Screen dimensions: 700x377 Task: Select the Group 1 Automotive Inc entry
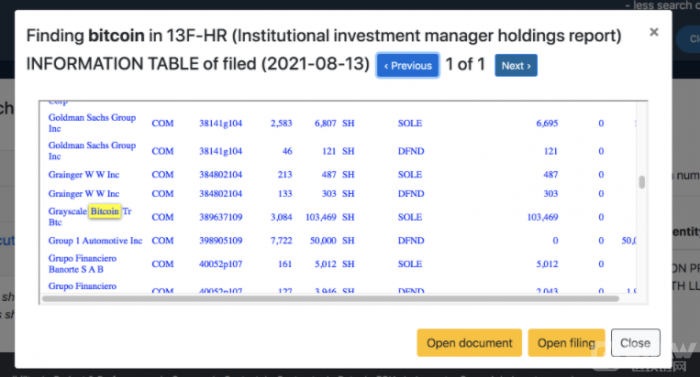point(95,240)
